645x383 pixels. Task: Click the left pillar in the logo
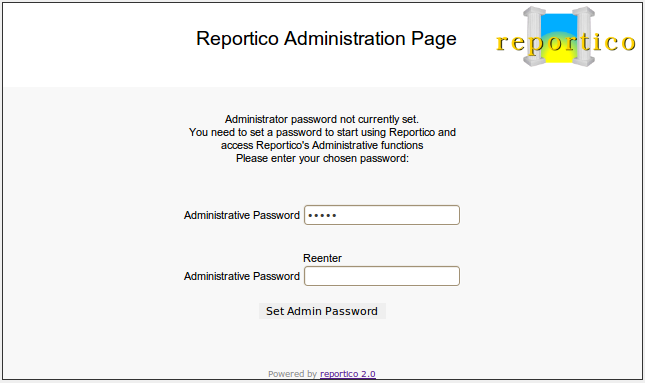[534, 36]
